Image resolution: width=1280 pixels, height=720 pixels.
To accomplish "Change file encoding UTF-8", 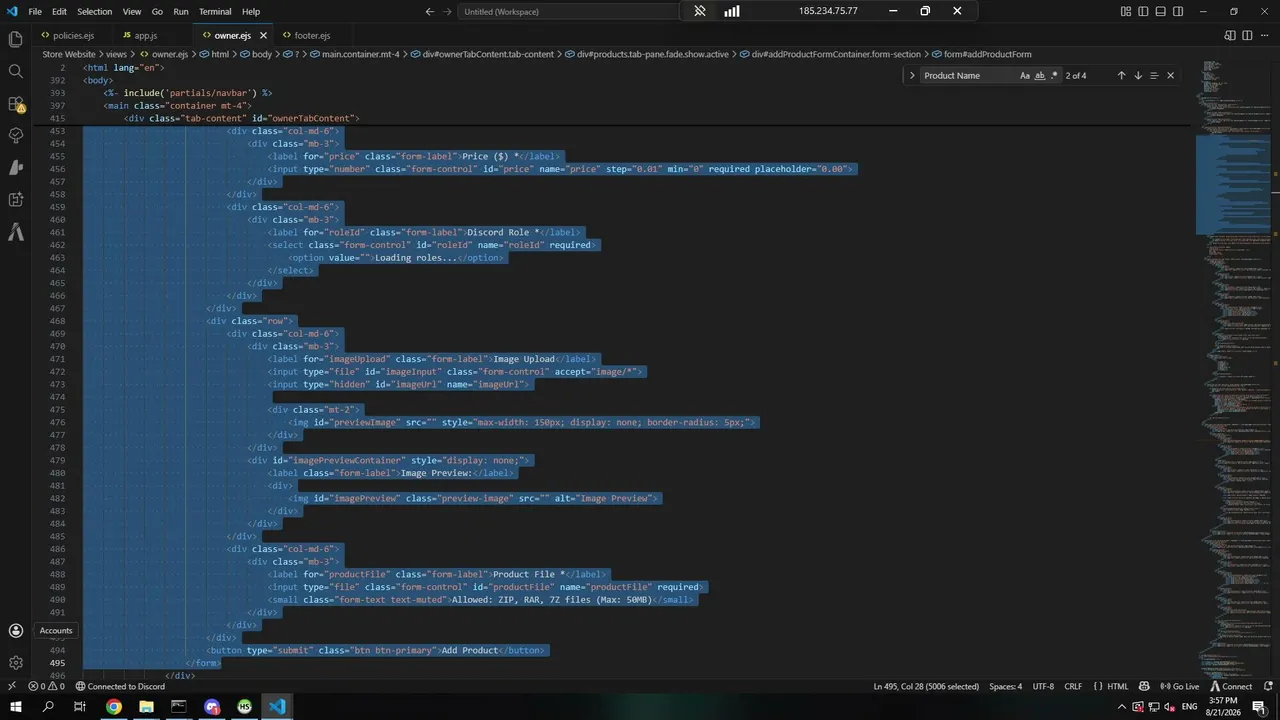I will [x=1043, y=686].
